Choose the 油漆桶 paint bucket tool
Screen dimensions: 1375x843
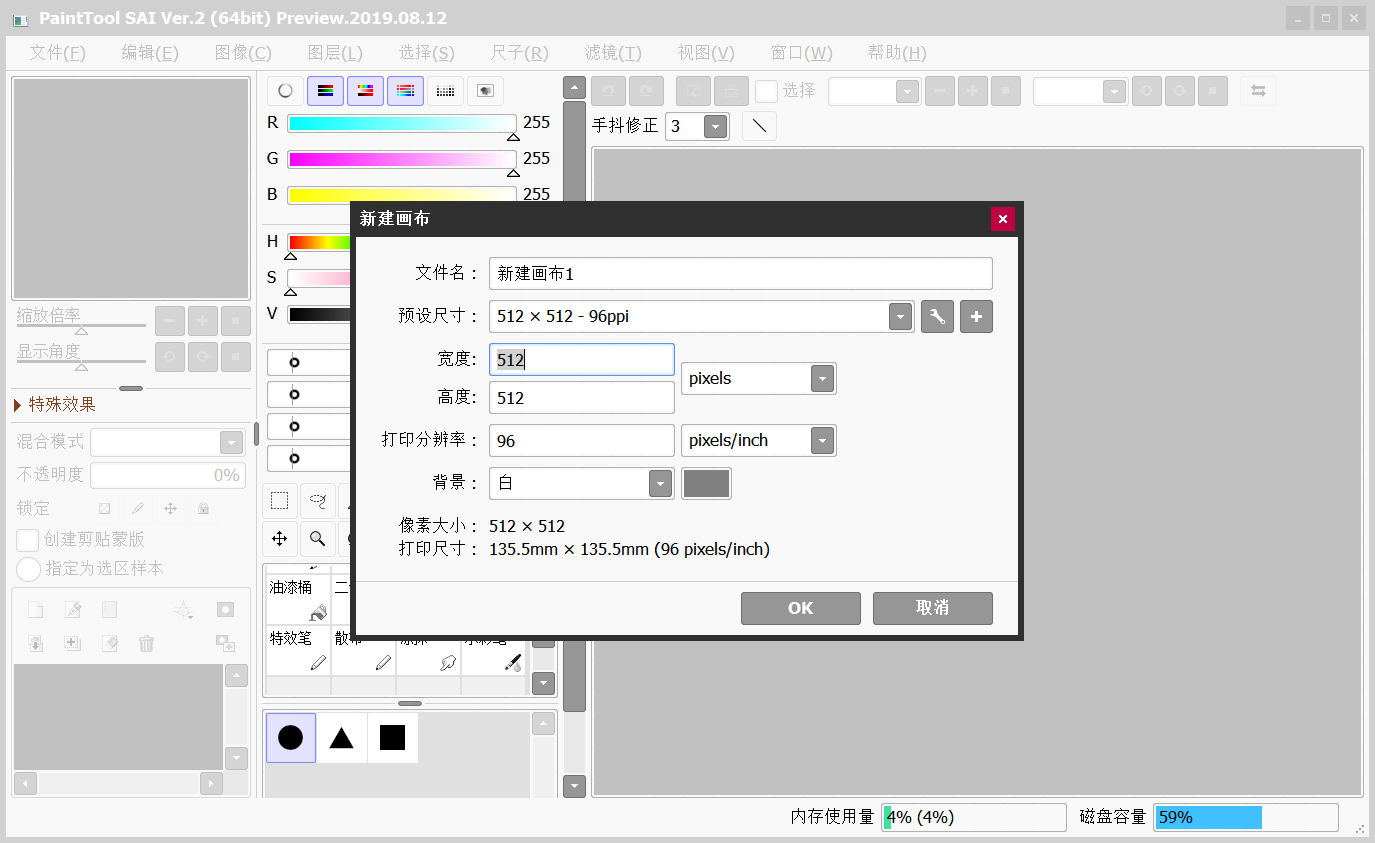point(298,599)
